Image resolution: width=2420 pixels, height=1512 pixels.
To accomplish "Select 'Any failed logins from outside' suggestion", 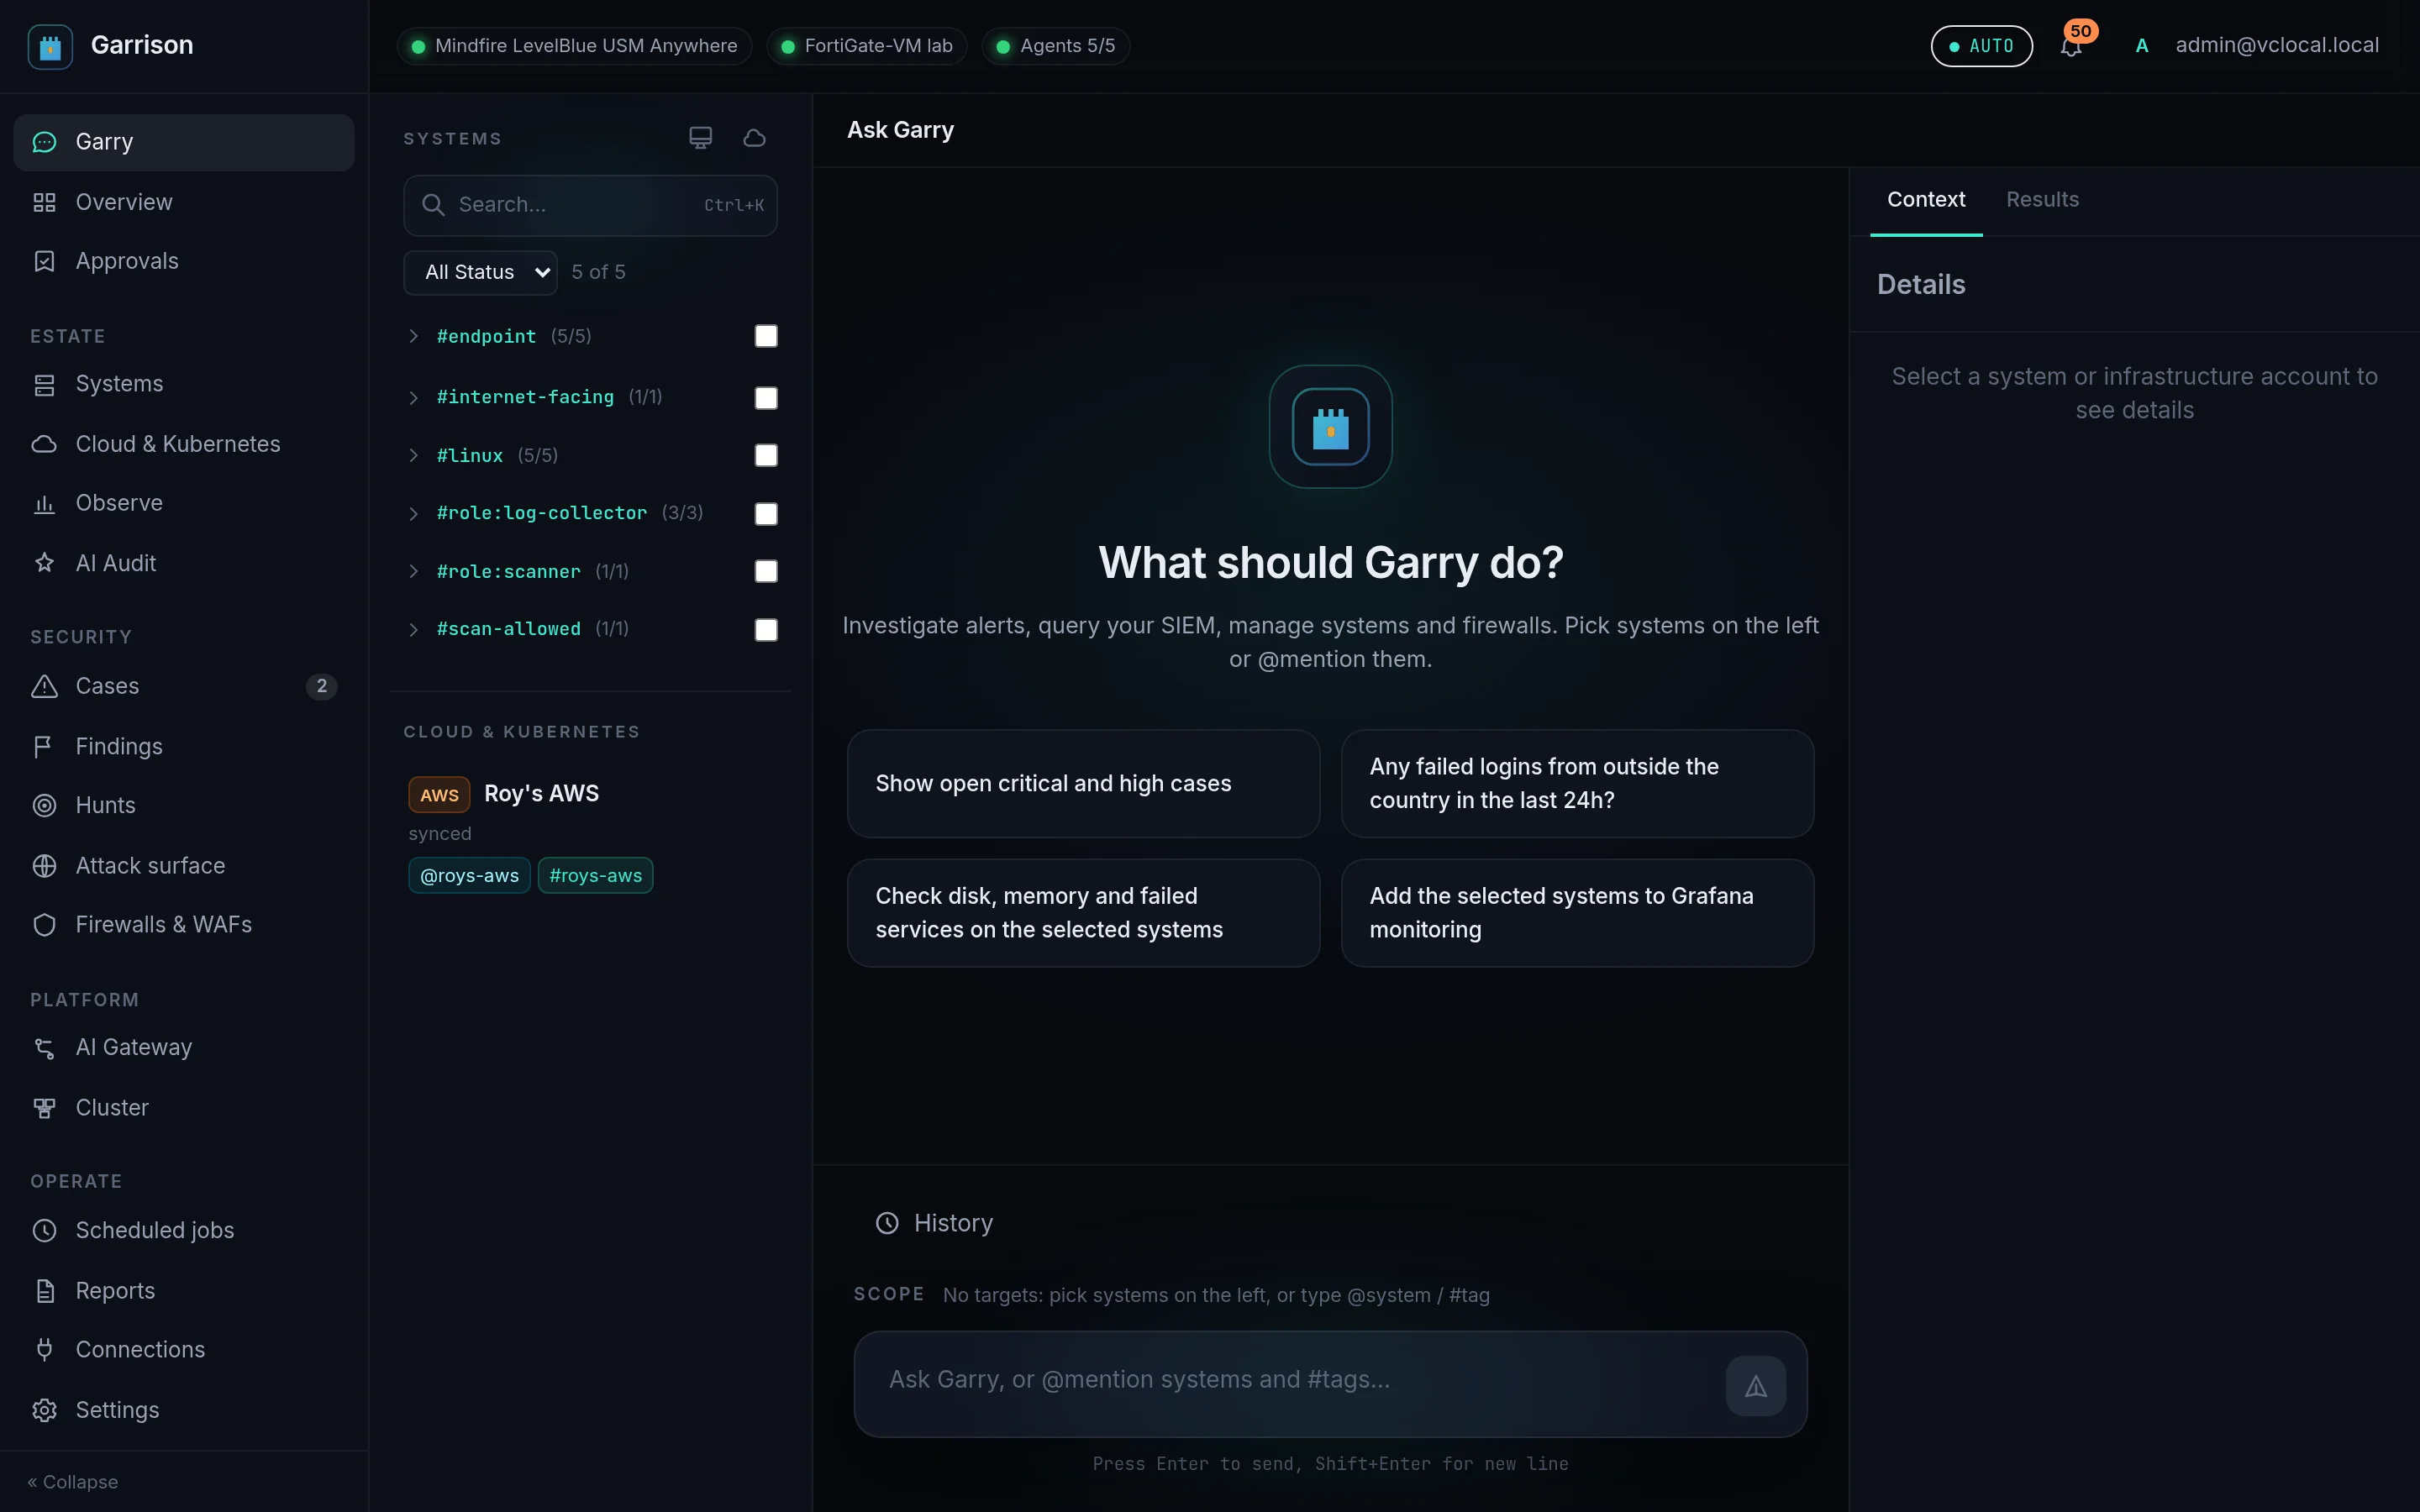I will coord(1577,783).
